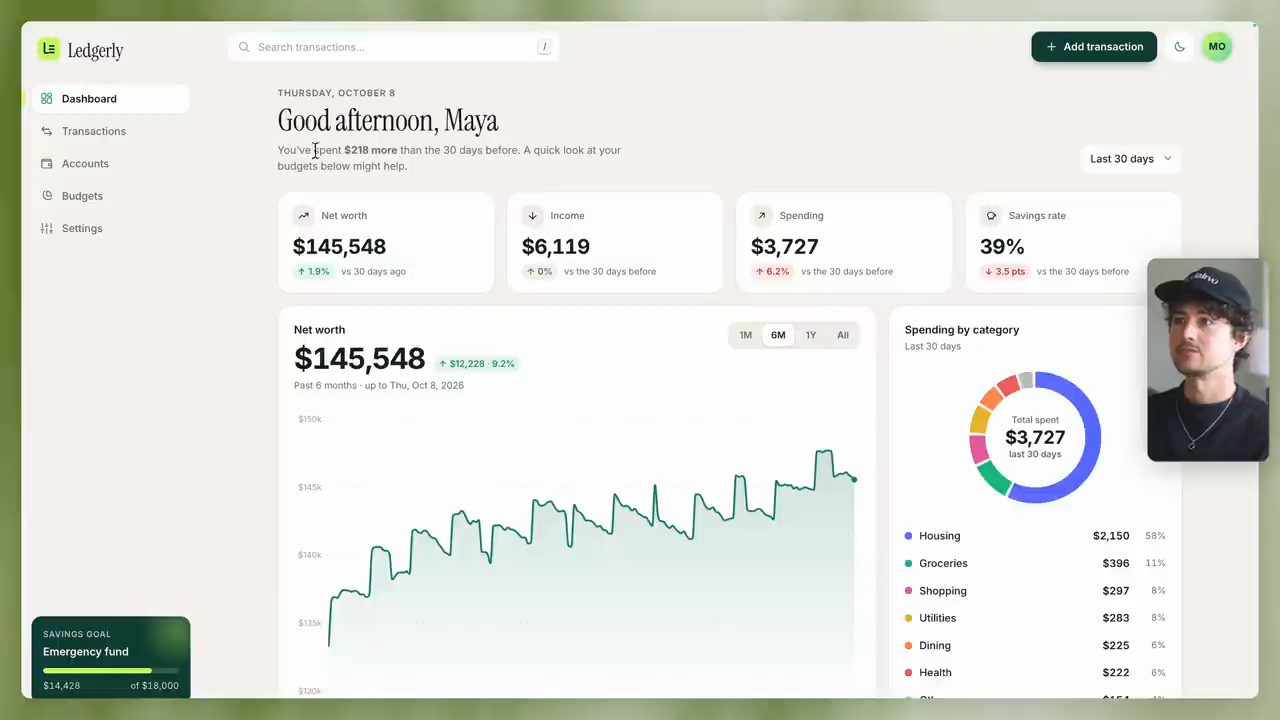Viewport: 1280px width, 720px height.
Task: Click the Income down-arrow icon
Action: click(532, 215)
